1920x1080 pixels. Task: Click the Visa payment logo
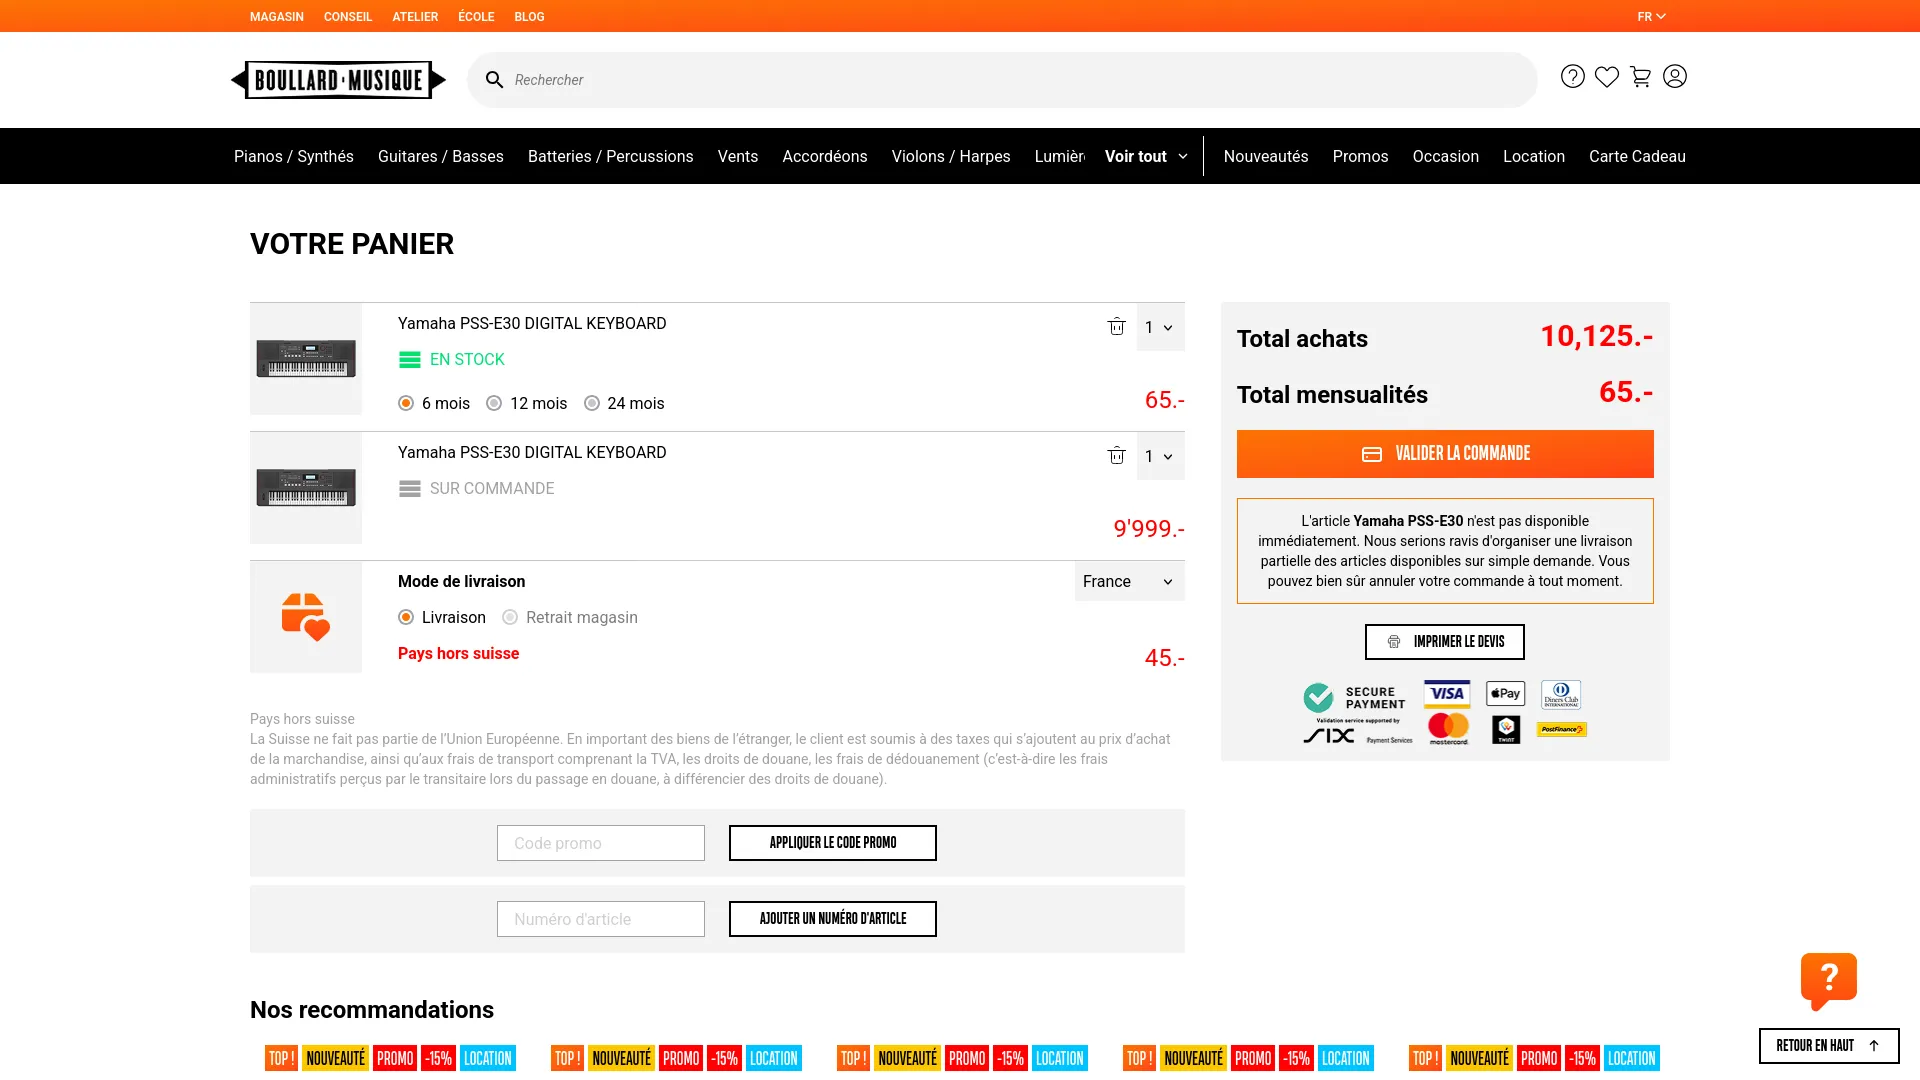(1447, 694)
